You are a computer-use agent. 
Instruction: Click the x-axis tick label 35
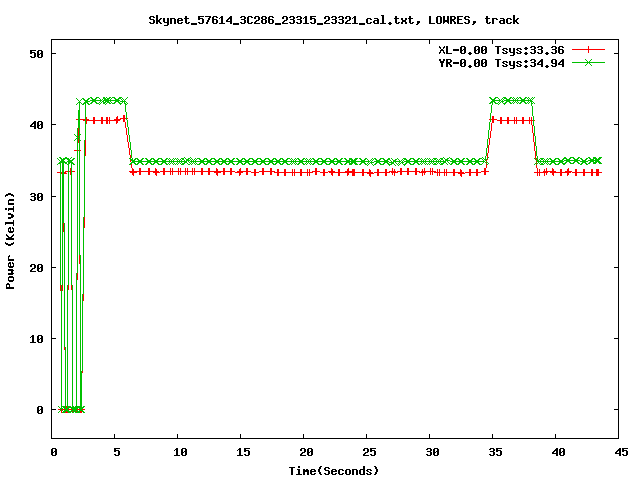click(495, 452)
